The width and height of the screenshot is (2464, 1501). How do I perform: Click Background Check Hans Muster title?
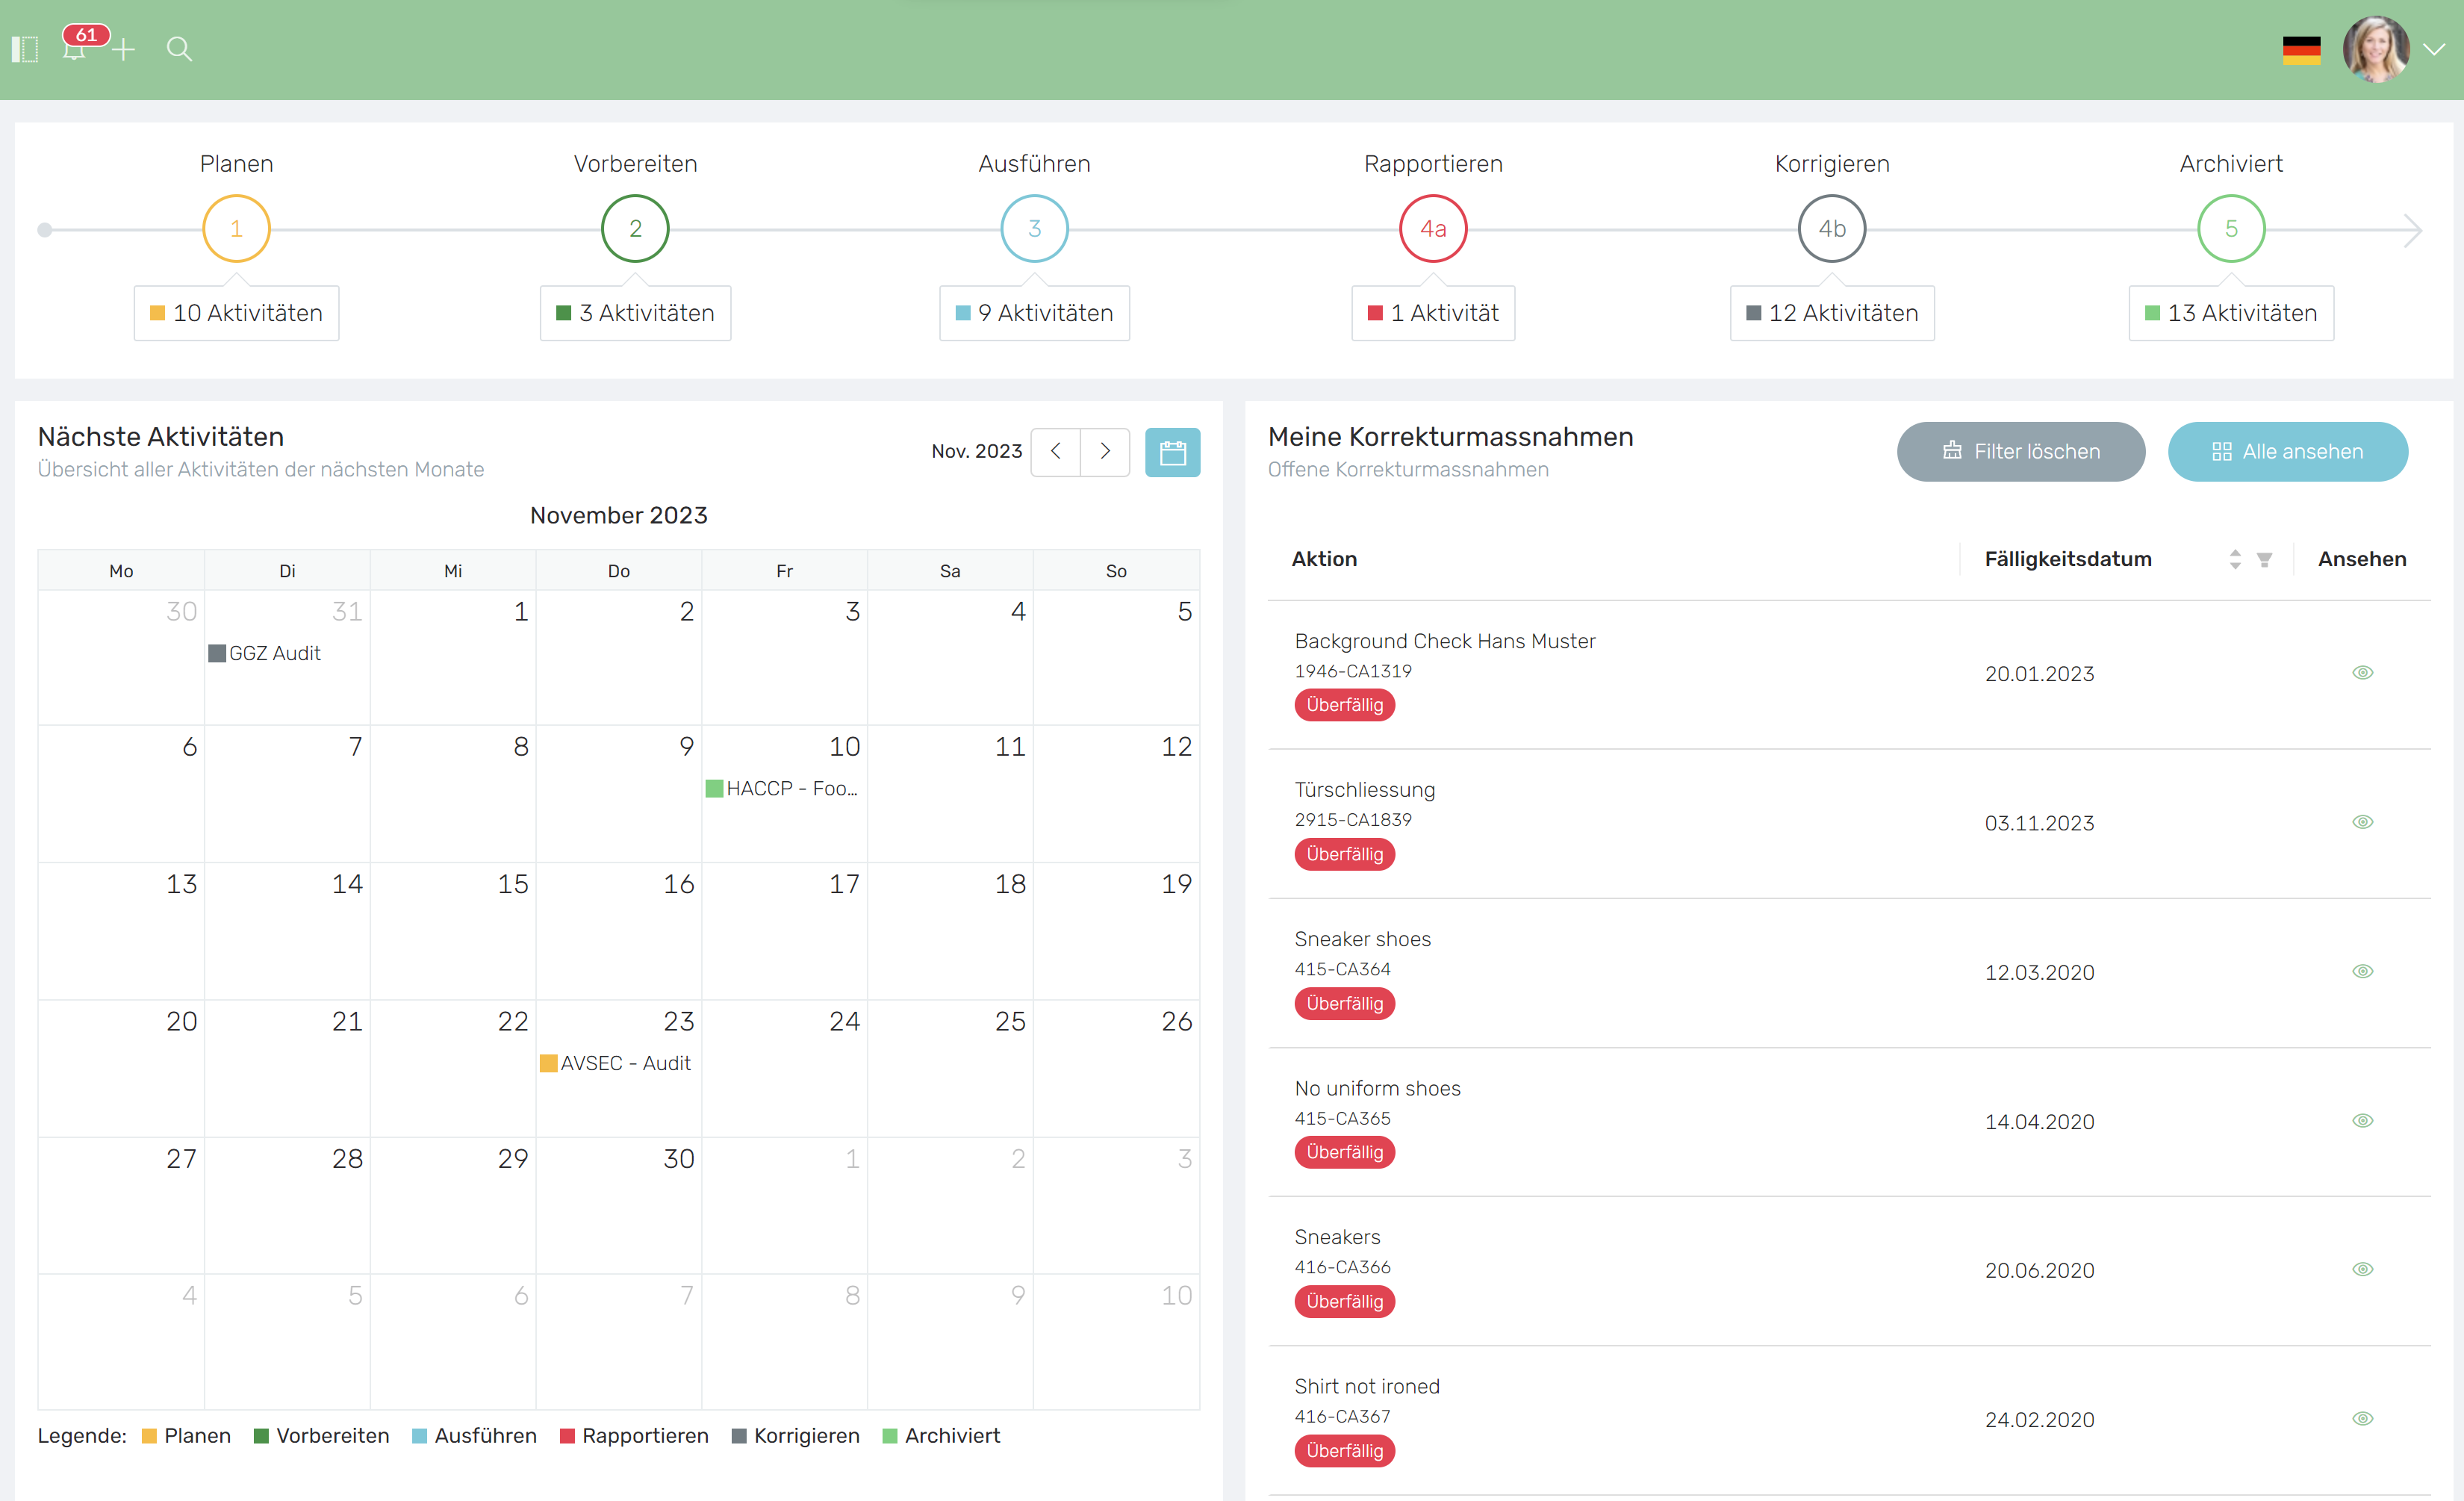pos(1445,641)
